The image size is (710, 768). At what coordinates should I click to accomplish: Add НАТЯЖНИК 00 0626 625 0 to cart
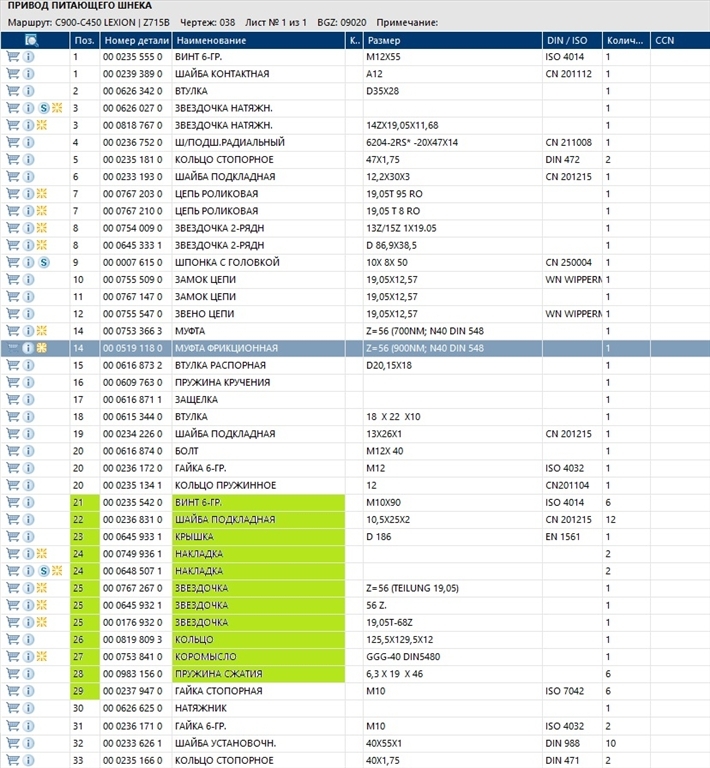click(13, 708)
